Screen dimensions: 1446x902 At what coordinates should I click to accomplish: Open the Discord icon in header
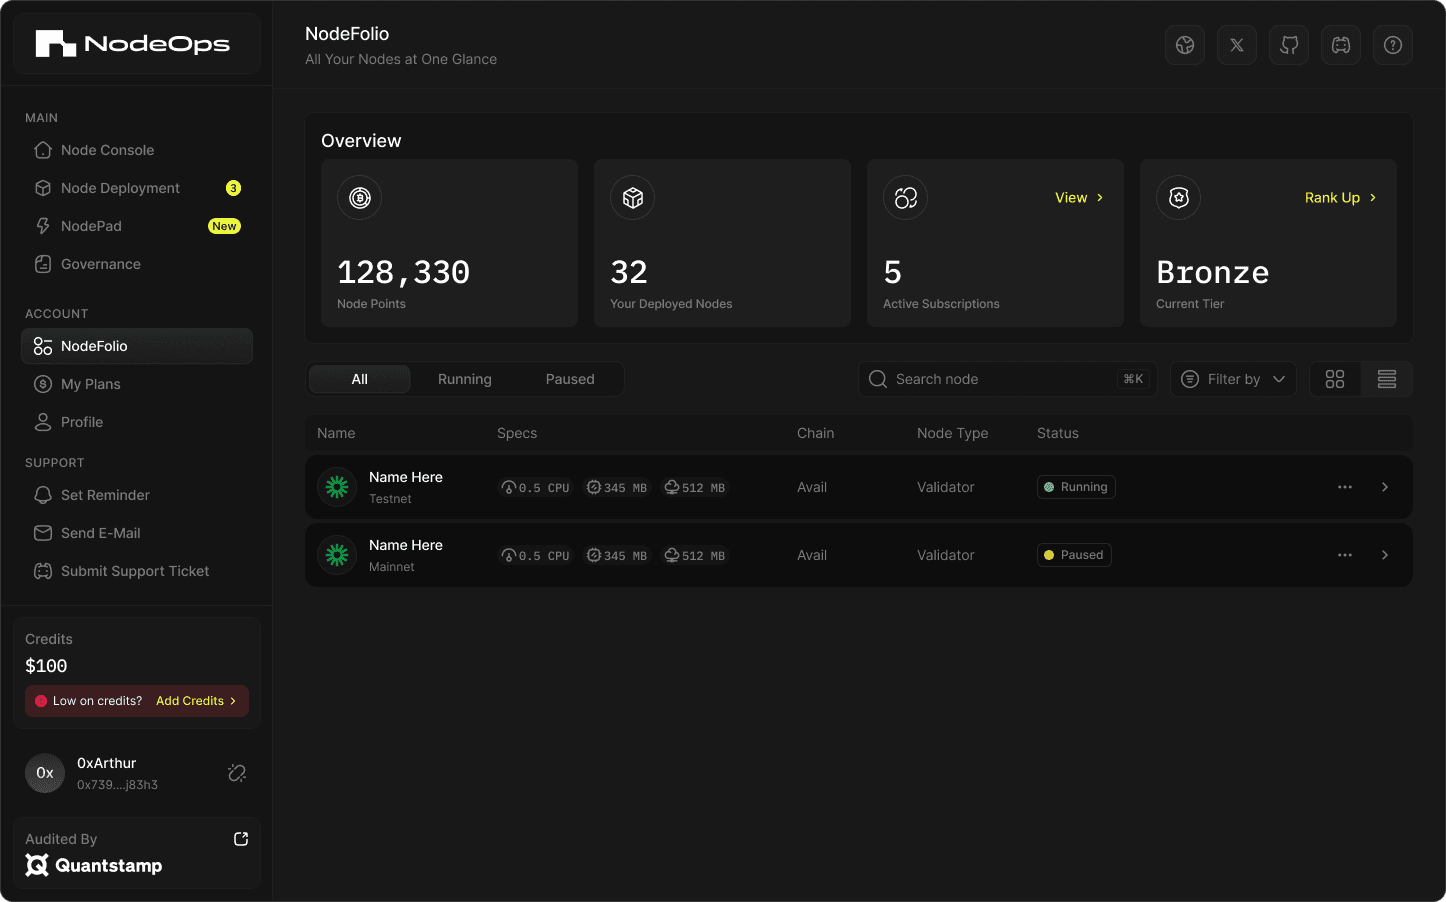pyautogui.click(x=1341, y=45)
